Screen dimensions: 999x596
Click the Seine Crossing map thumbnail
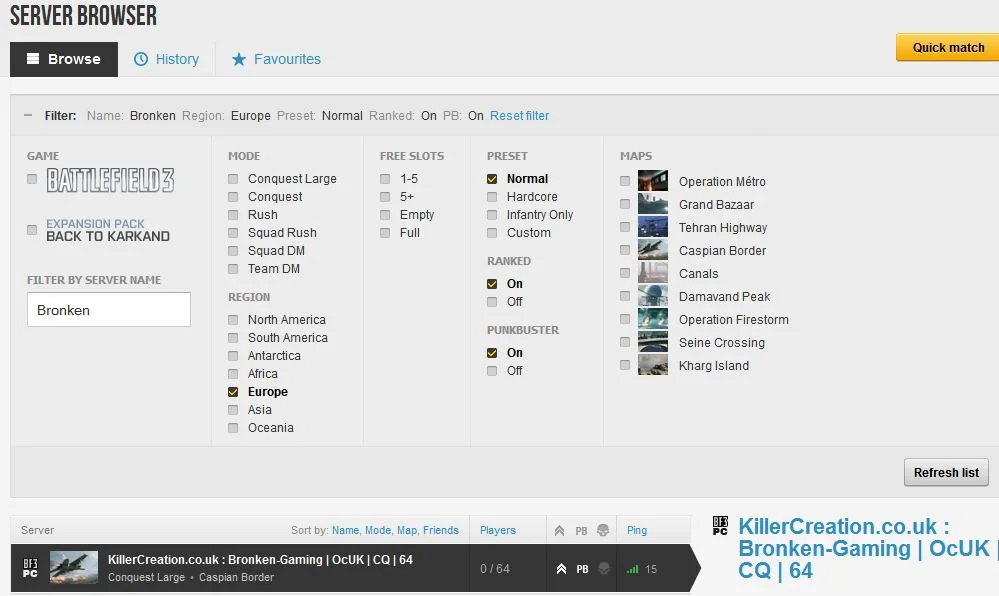click(x=653, y=342)
